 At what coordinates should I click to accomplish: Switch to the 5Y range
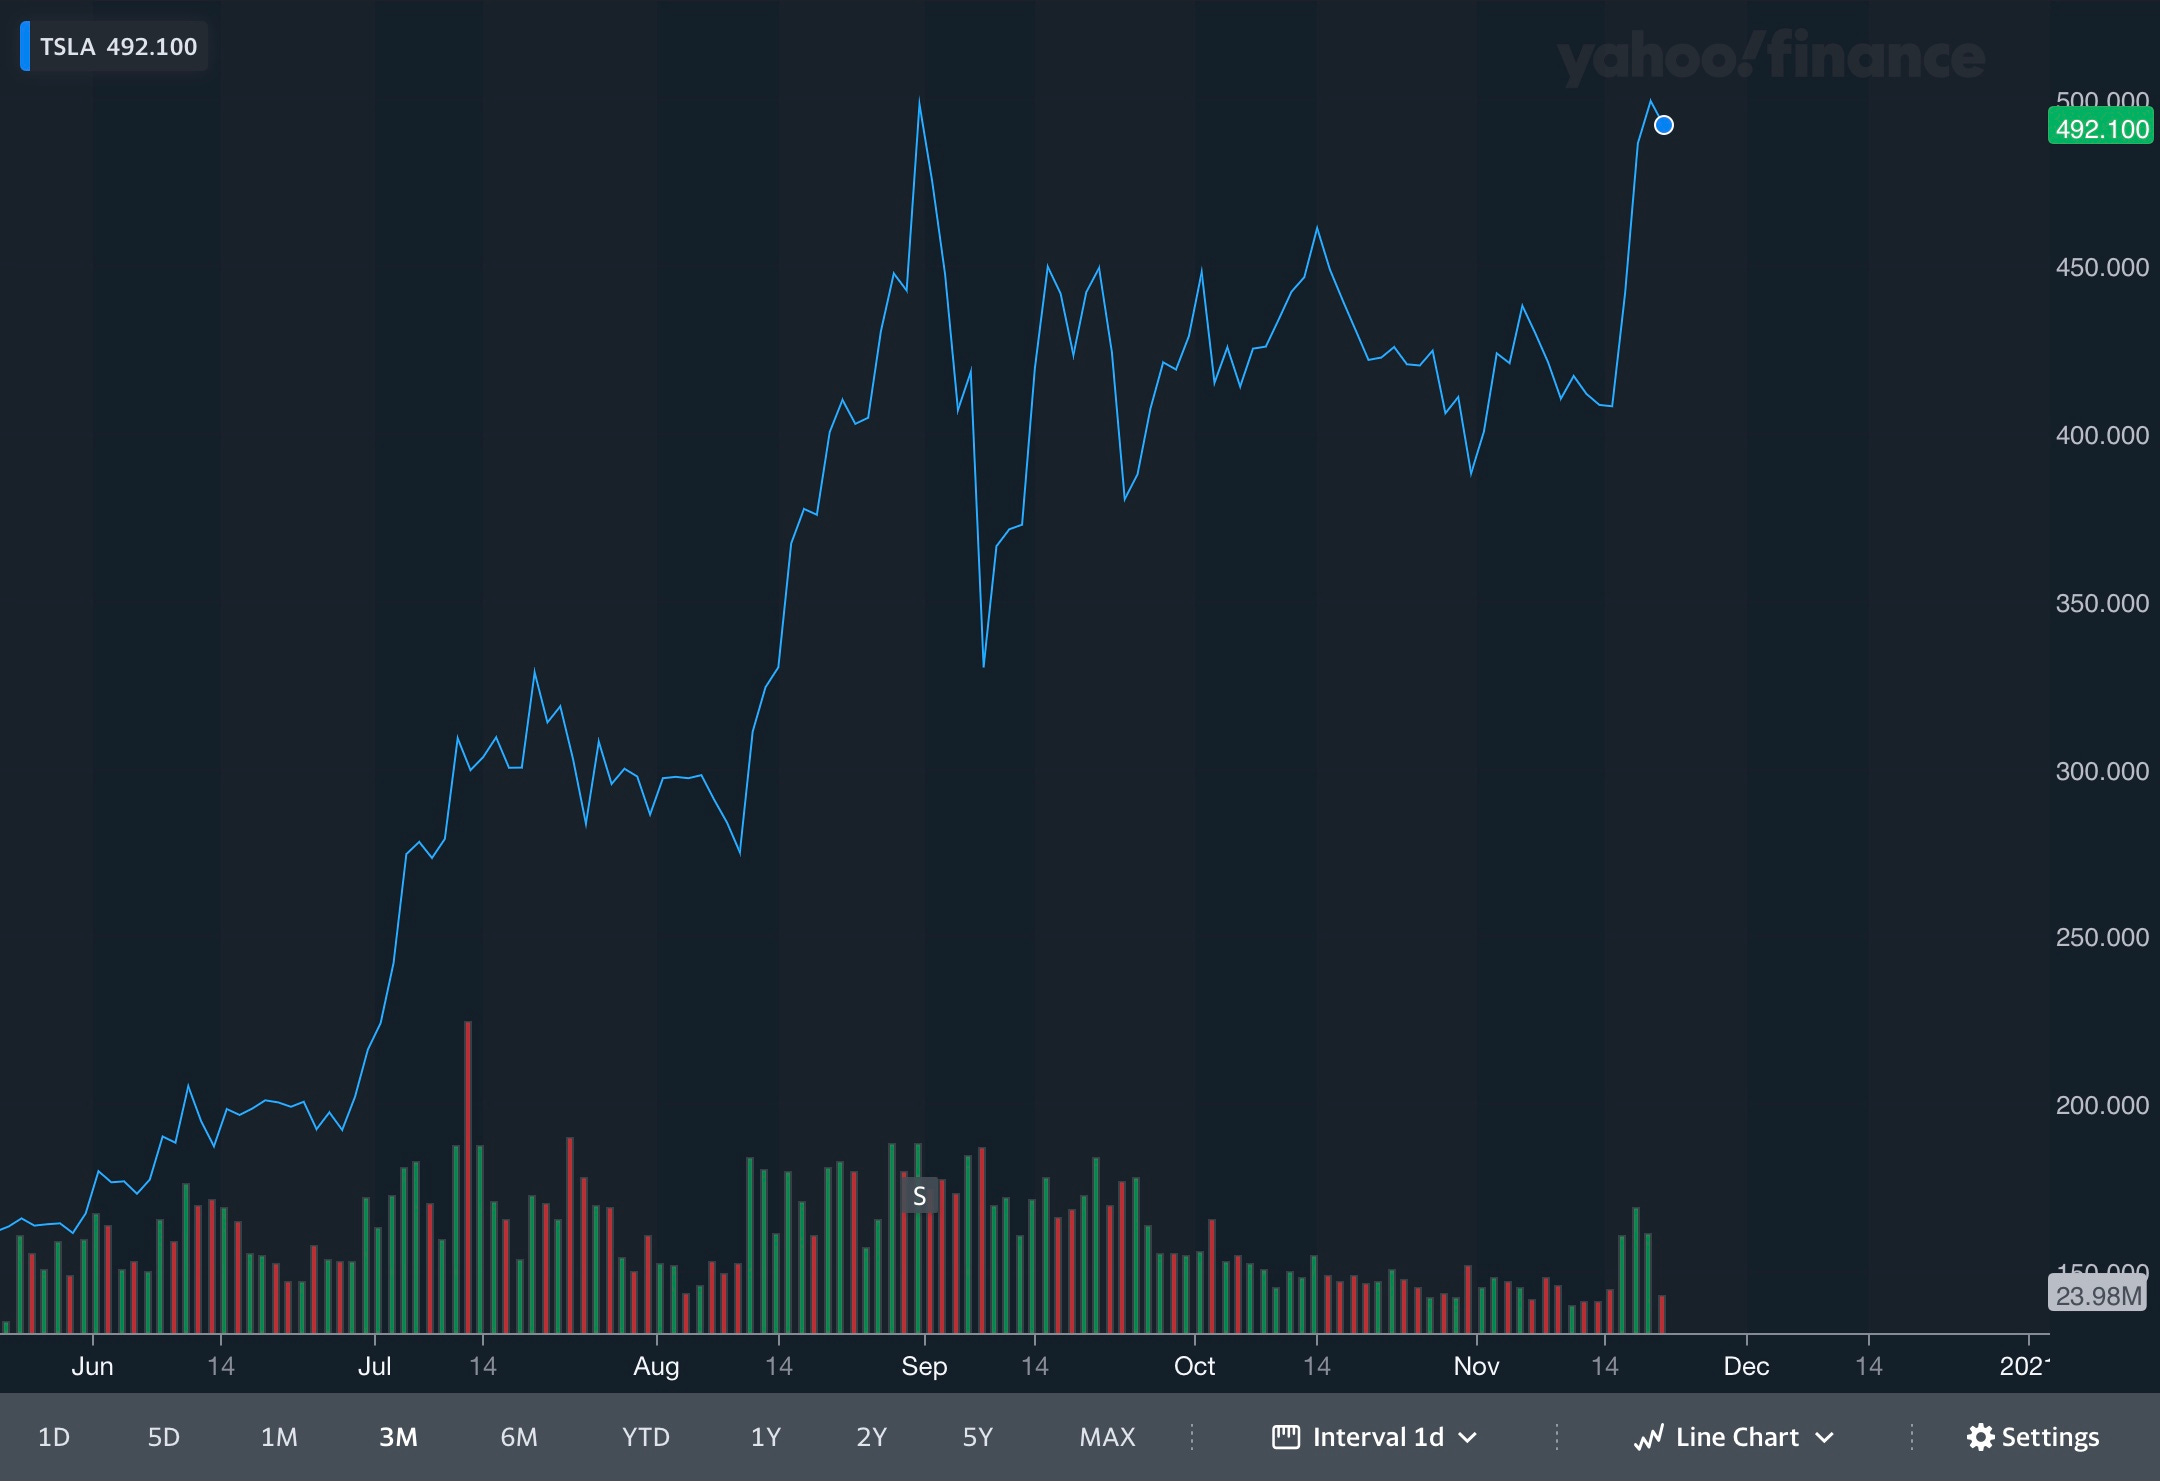coord(977,1437)
